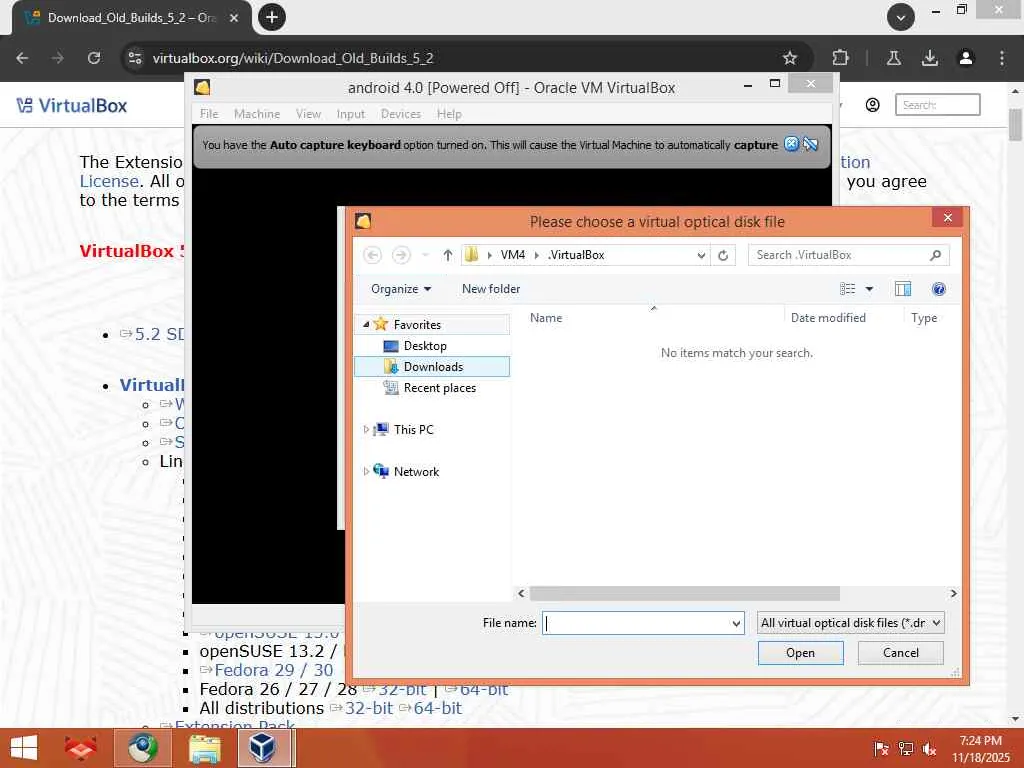
Task: Open a new Chrome tab
Action: pos(272,17)
